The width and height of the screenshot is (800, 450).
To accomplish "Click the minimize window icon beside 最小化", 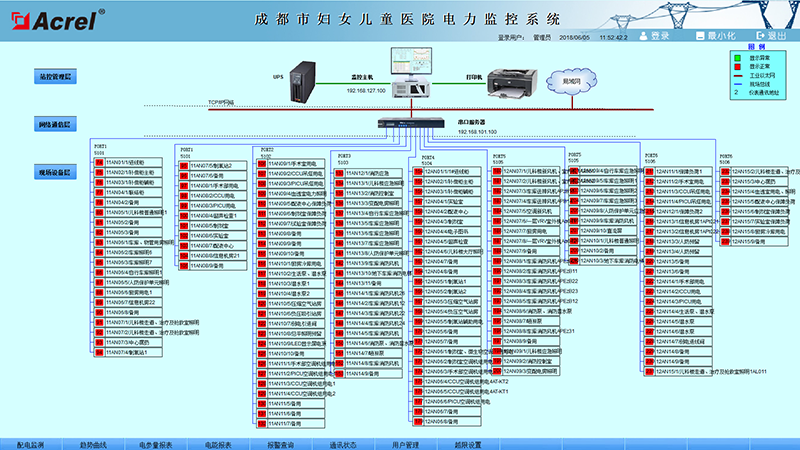I will 700,36.
